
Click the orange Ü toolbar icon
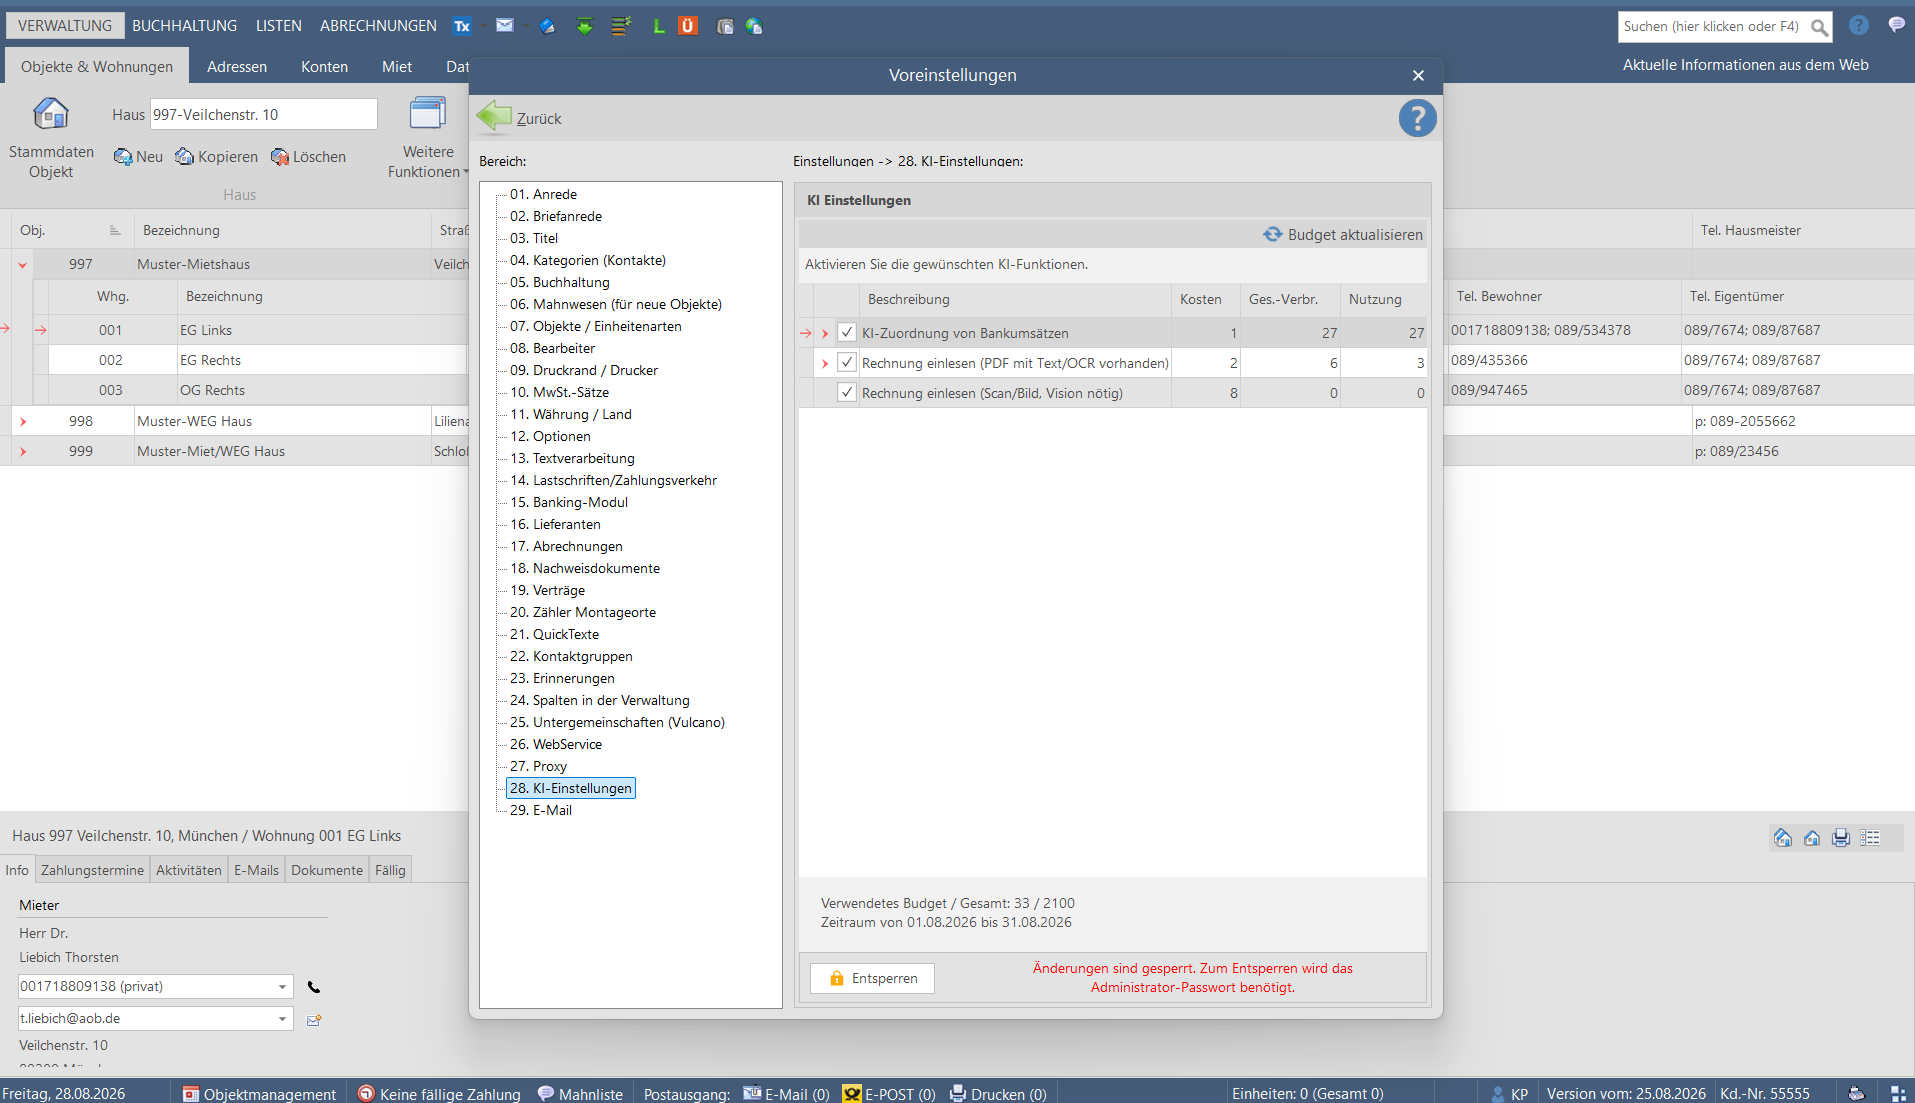pos(688,26)
